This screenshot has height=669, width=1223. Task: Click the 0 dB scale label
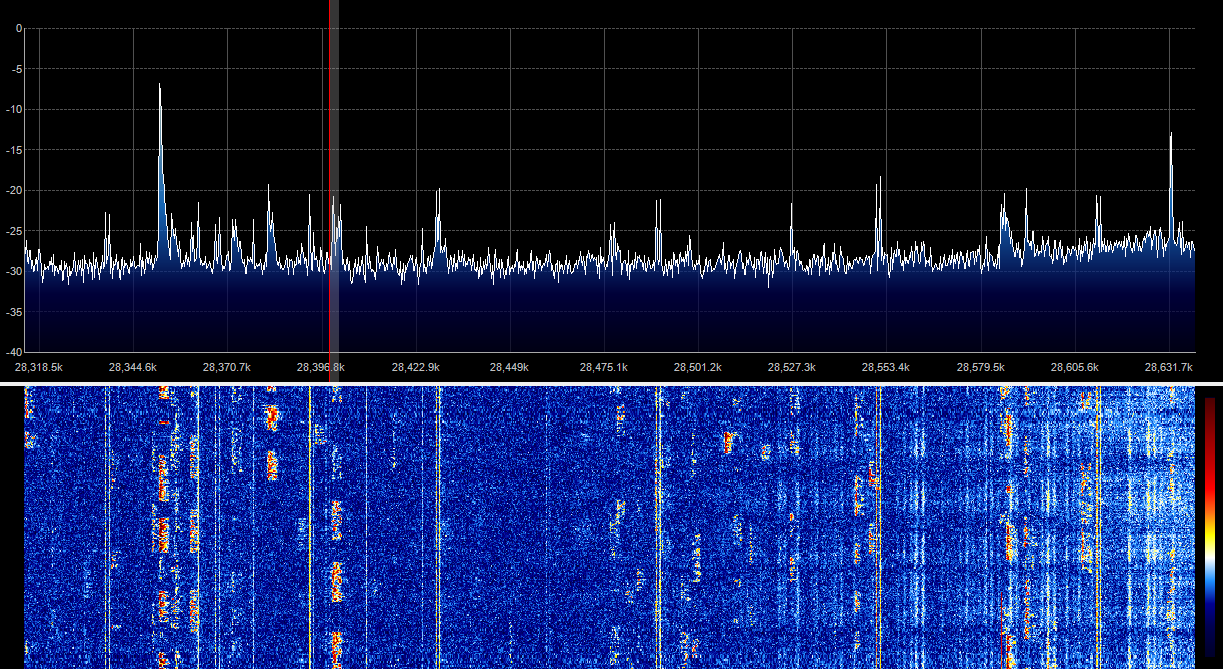click(18, 29)
